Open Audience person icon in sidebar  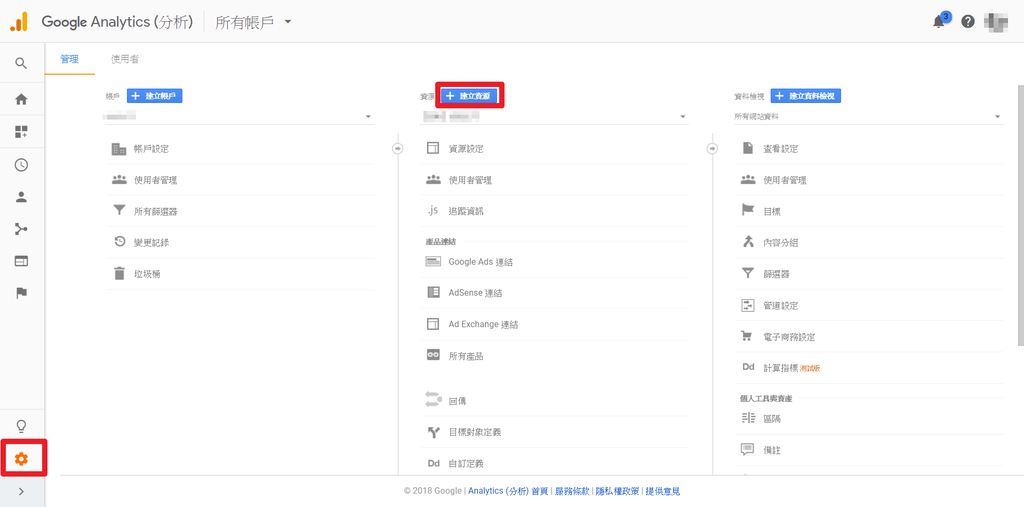pyautogui.click(x=21, y=197)
